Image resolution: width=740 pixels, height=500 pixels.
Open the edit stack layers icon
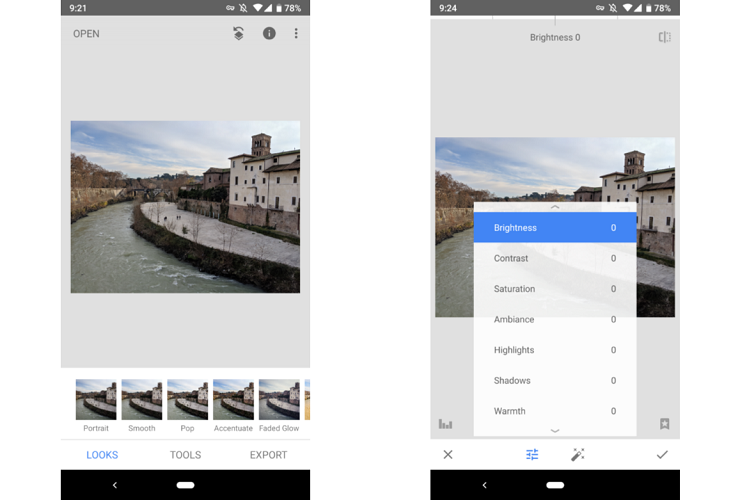tap(238, 33)
